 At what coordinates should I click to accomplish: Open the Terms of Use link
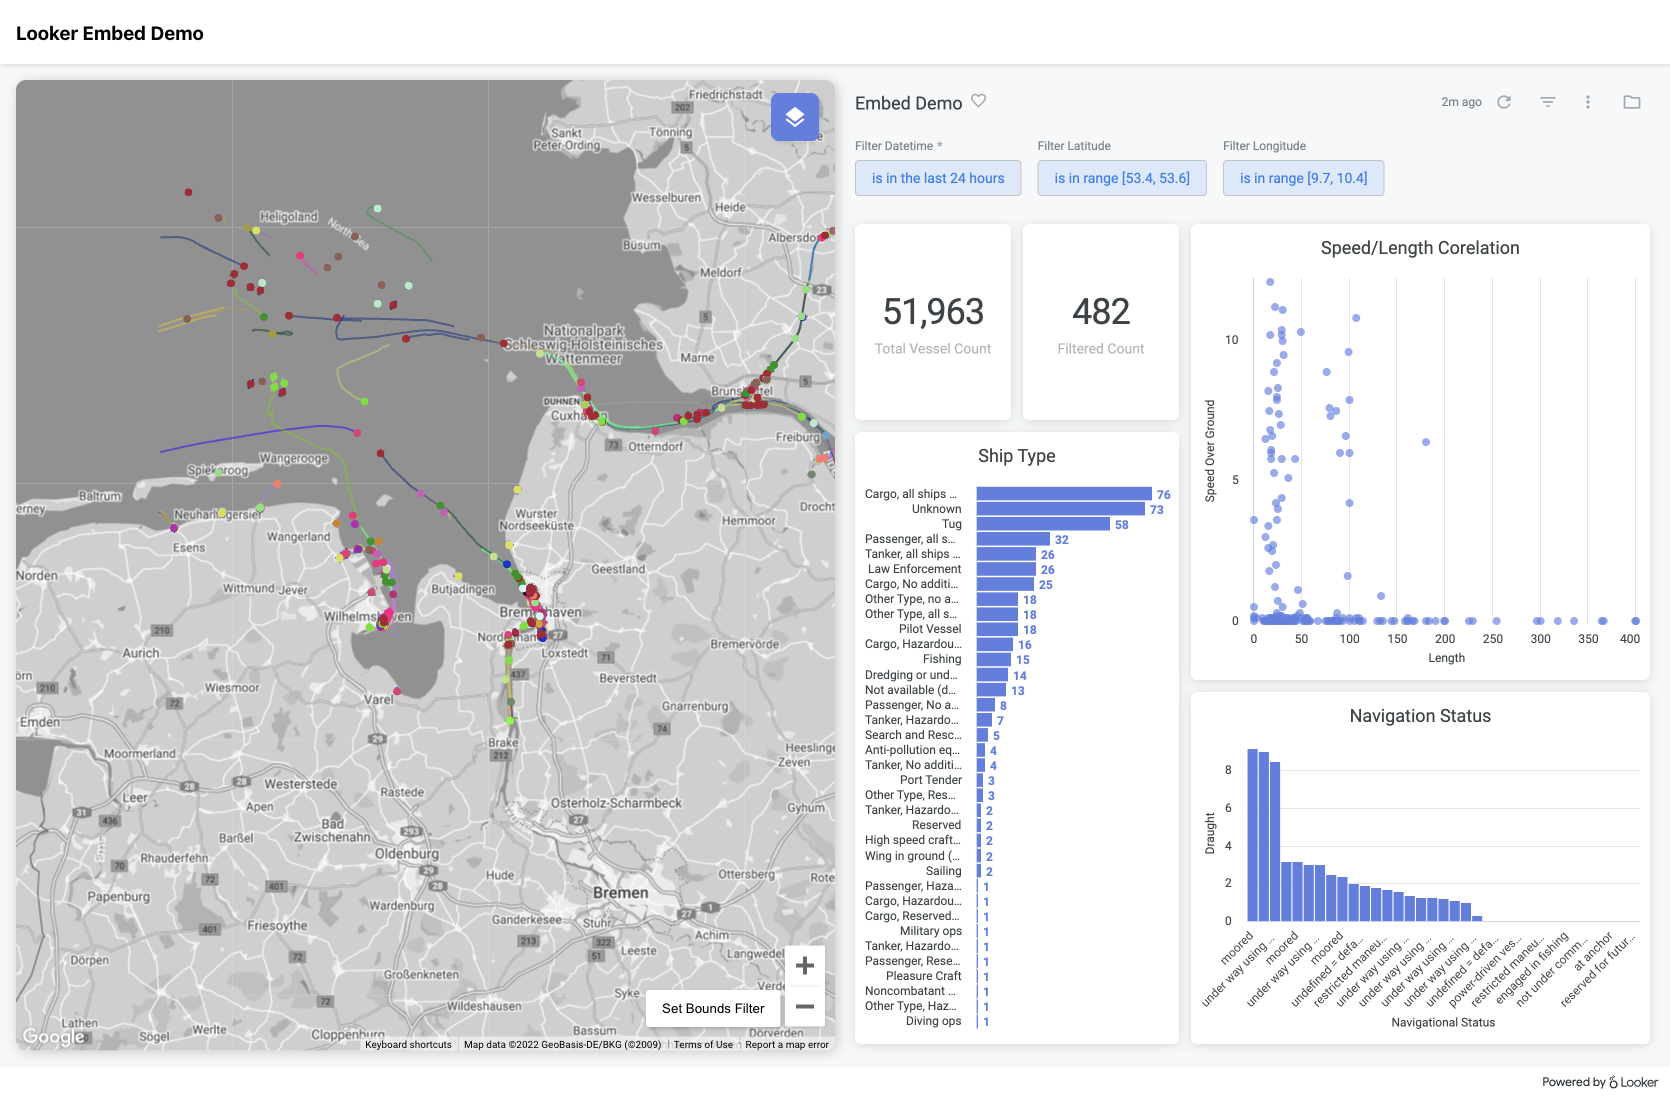click(x=702, y=1044)
